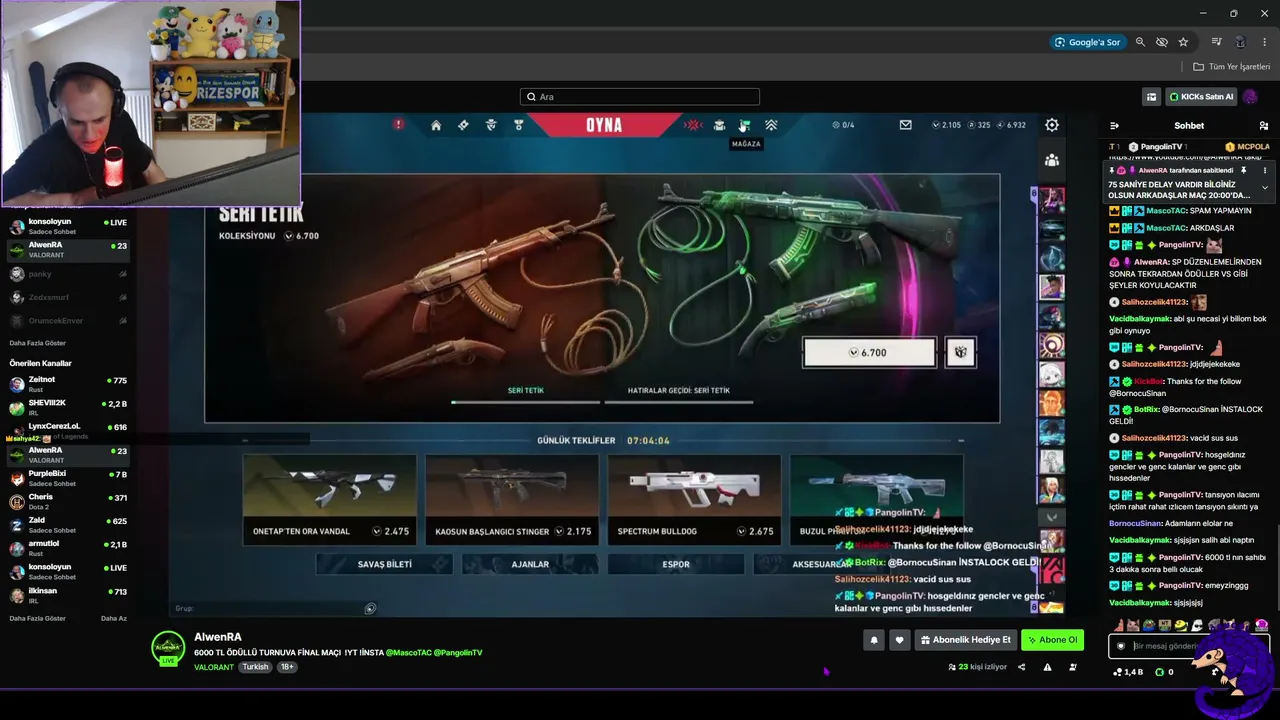Open the Valorant mail inbox envelope
Viewport: 1280px width, 720px height.
(x=905, y=125)
